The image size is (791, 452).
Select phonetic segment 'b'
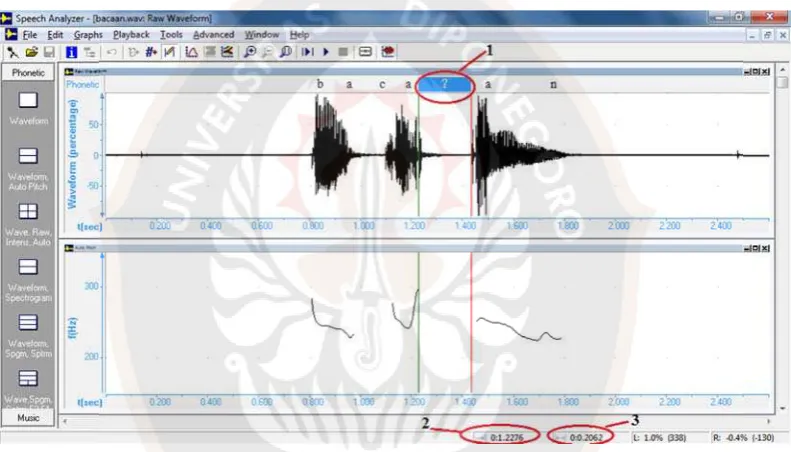(320, 84)
